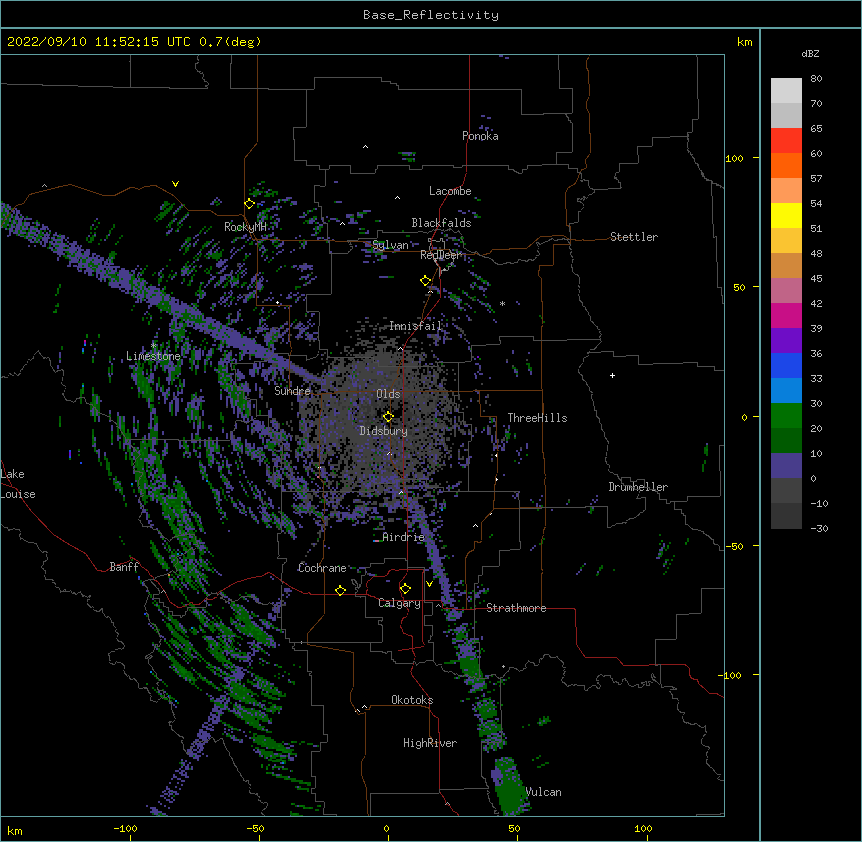The width and height of the screenshot is (862, 842).
Task: Click the white plus marker west of Drumheller area
Action: 612,375
